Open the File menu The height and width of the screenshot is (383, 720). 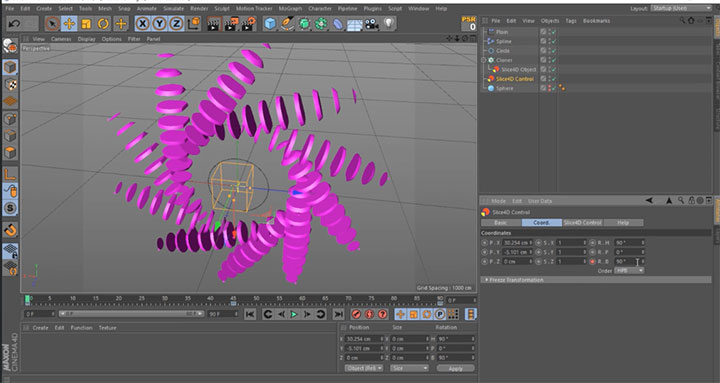[x=10, y=8]
